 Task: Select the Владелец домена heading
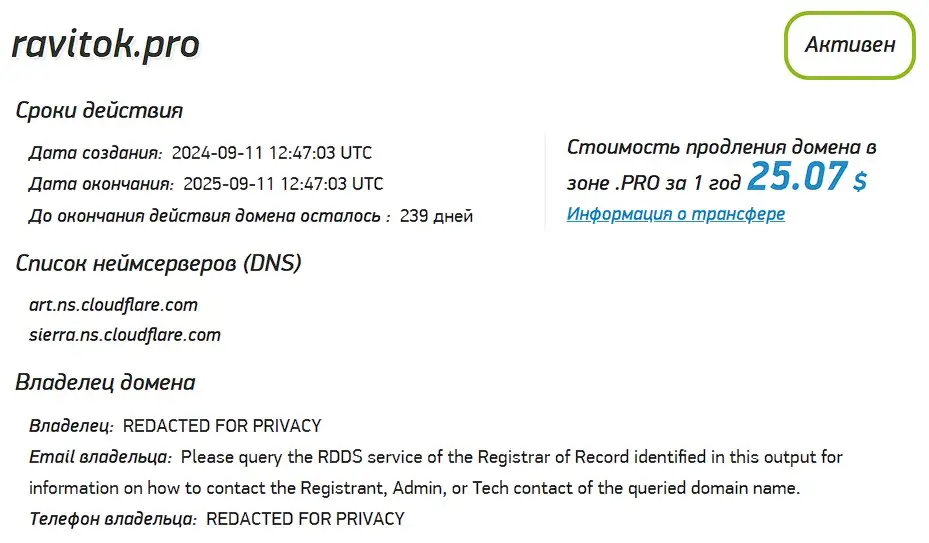pyautogui.click(x=105, y=382)
